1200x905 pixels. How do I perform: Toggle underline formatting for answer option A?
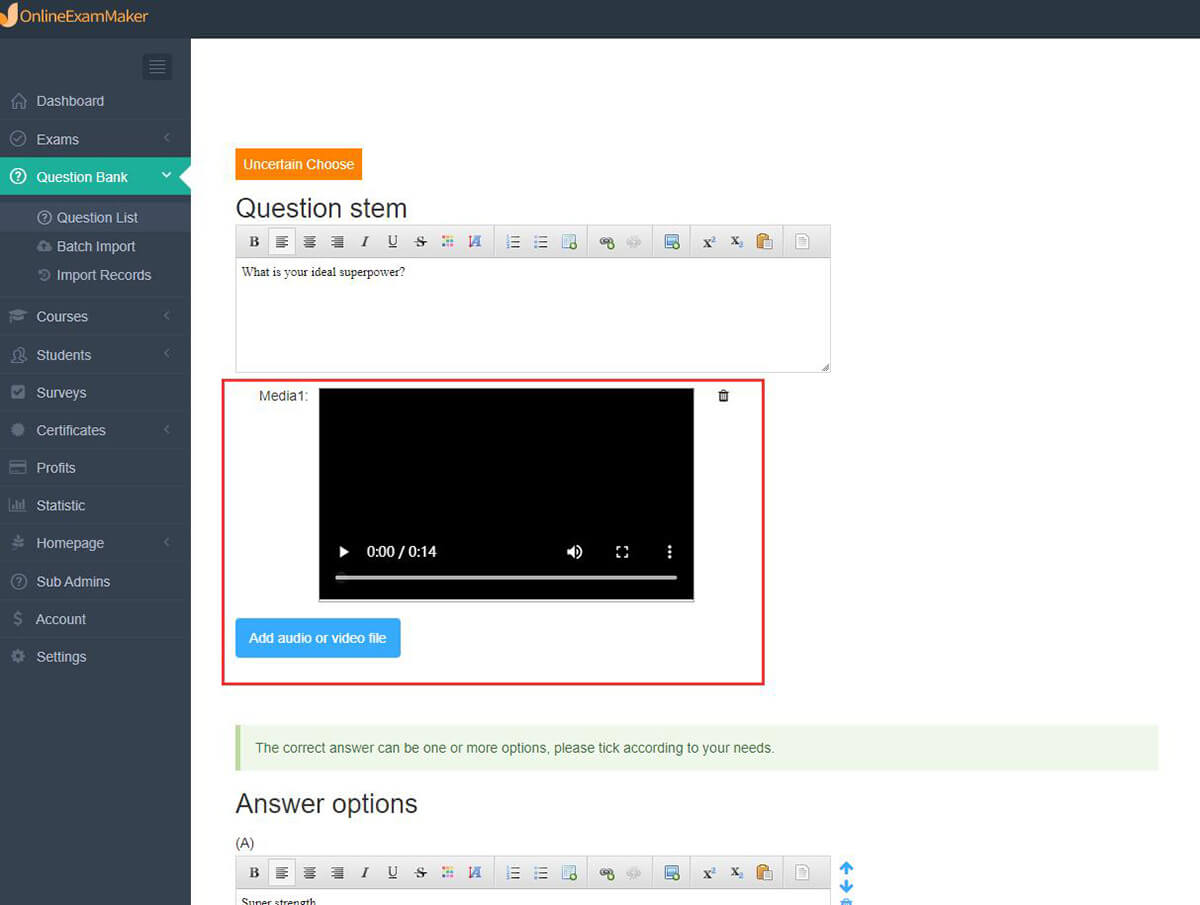coord(393,872)
